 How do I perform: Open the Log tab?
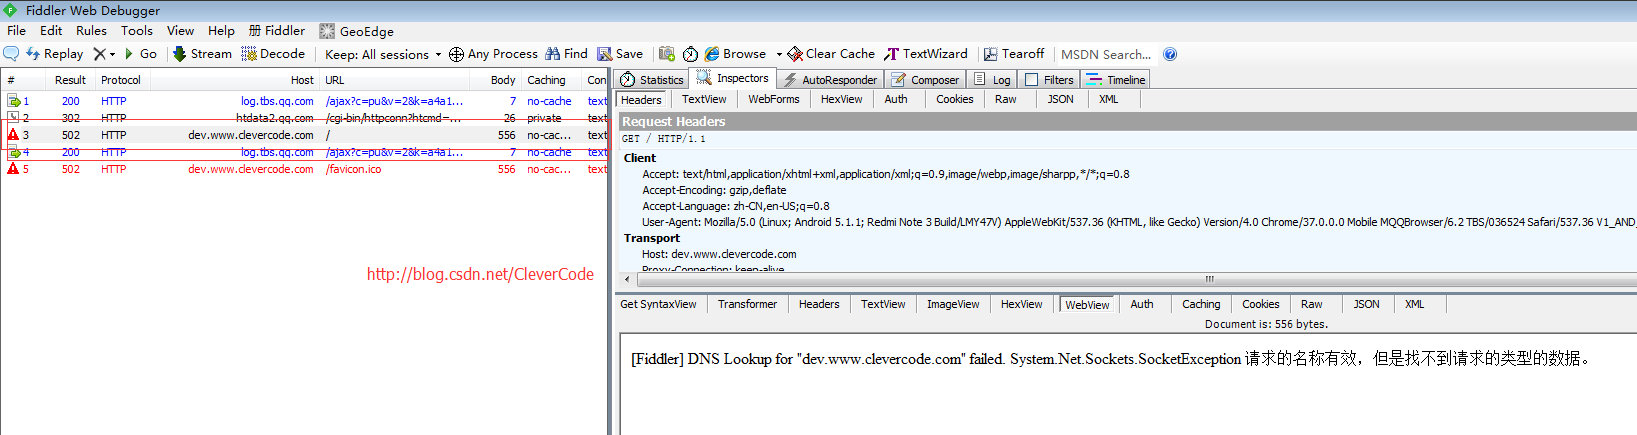pos(992,79)
